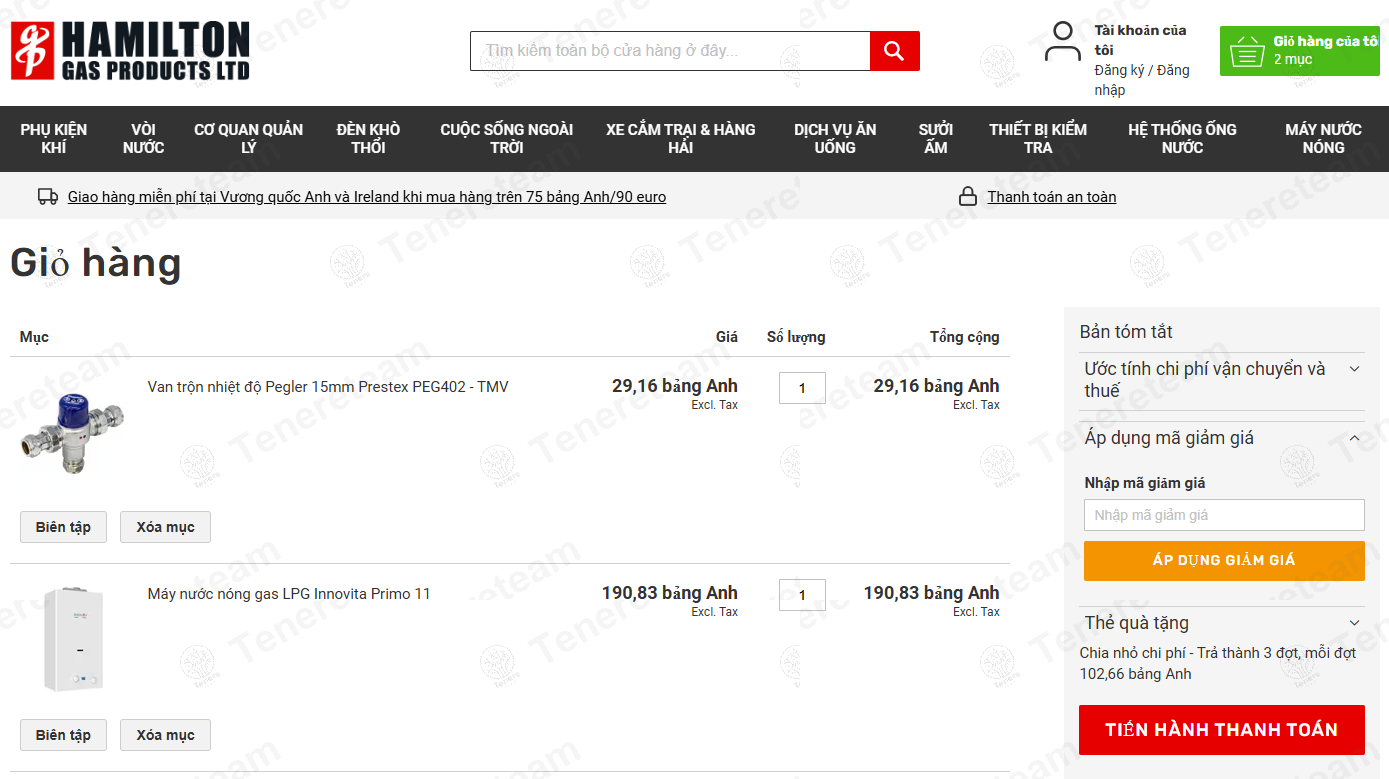Click the red search magnifier button
The image size is (1389, 779).
click(x=894, y=51)
